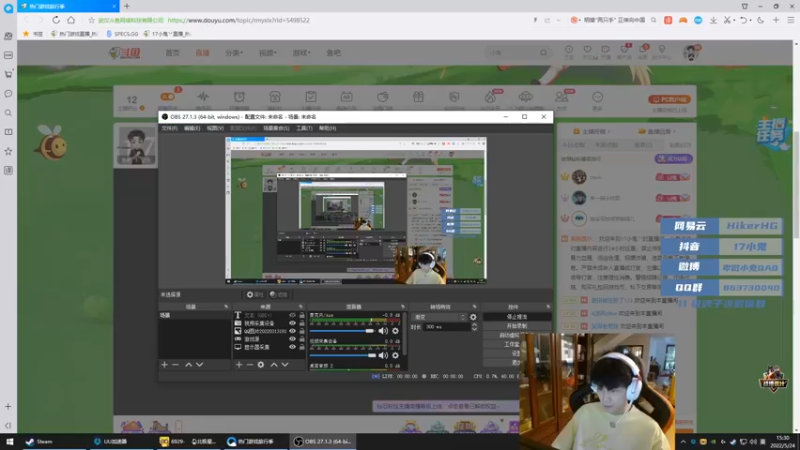Open the 渐变 transition dropdown
Image resolution: width=800 pixels, height=450 pixels.
pyautogui.click(x=439, y=317)
